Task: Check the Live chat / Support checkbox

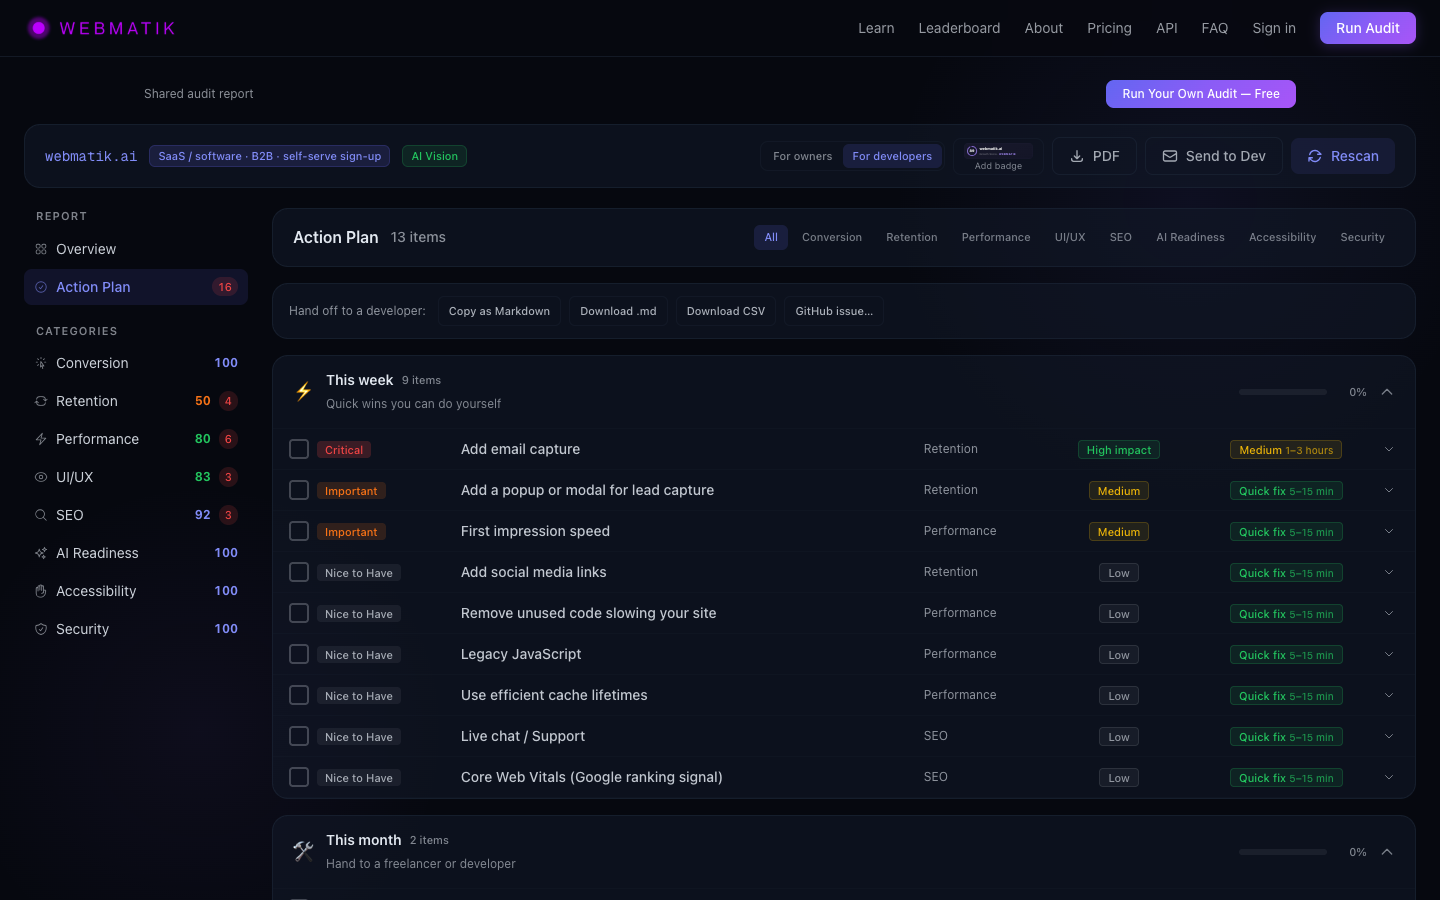Action: click(299, 736)
